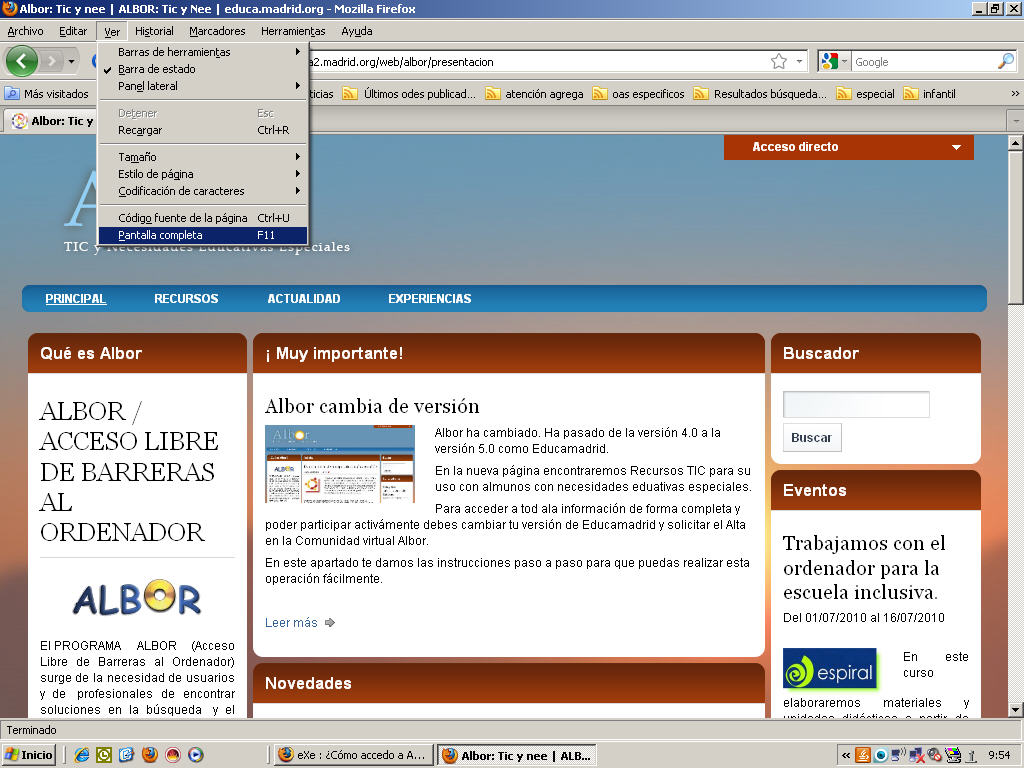Expand the Barras de herramientas submenu
Viewport: 1024px width, 768px height.
point(202,52)
